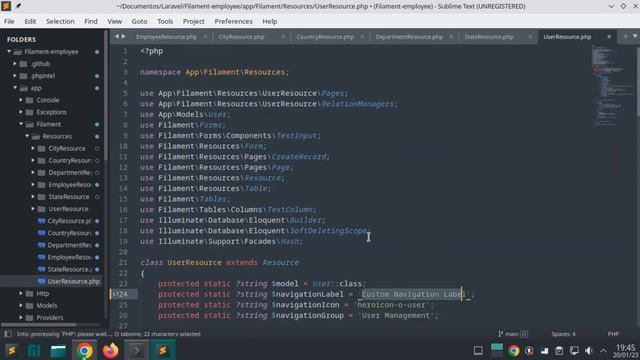The image size is (640, 360).
Task: Open the Find menu
Action: [91, 21]
